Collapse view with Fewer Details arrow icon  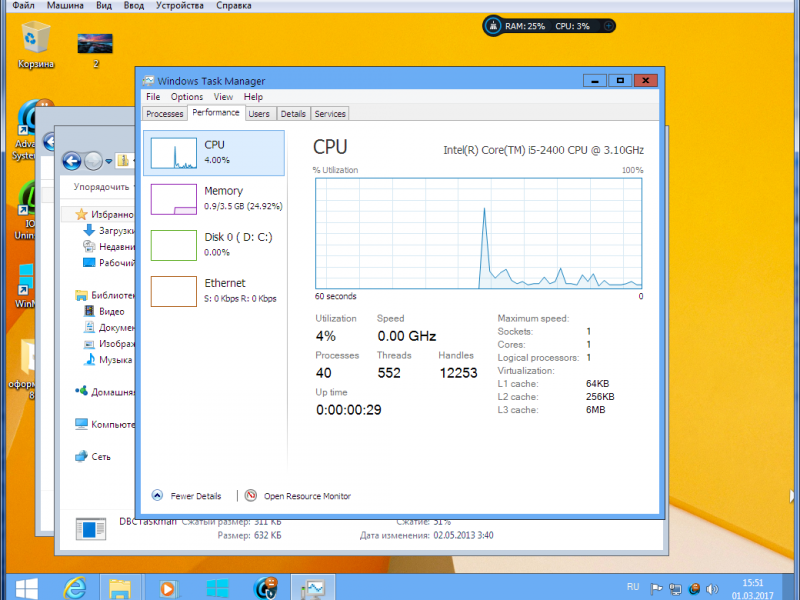click(x=157, y=495)
